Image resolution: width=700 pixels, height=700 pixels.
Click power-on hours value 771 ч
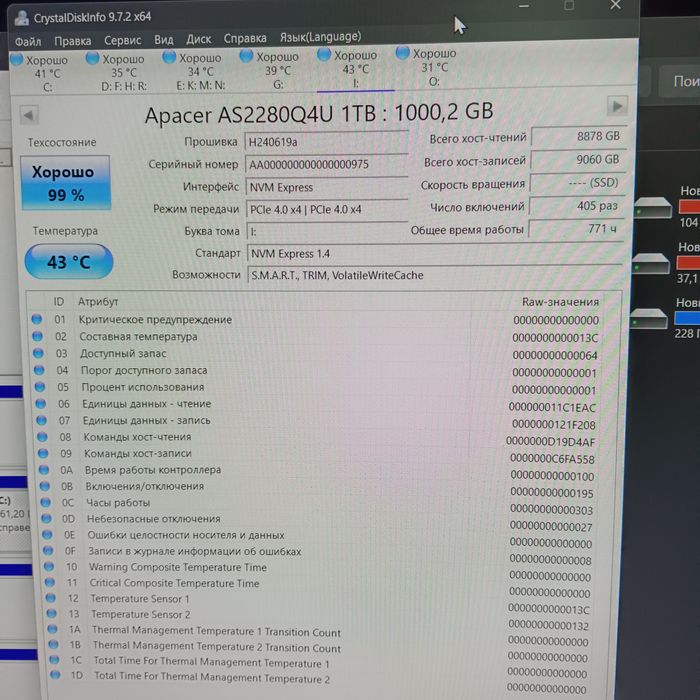click(576, 229)
